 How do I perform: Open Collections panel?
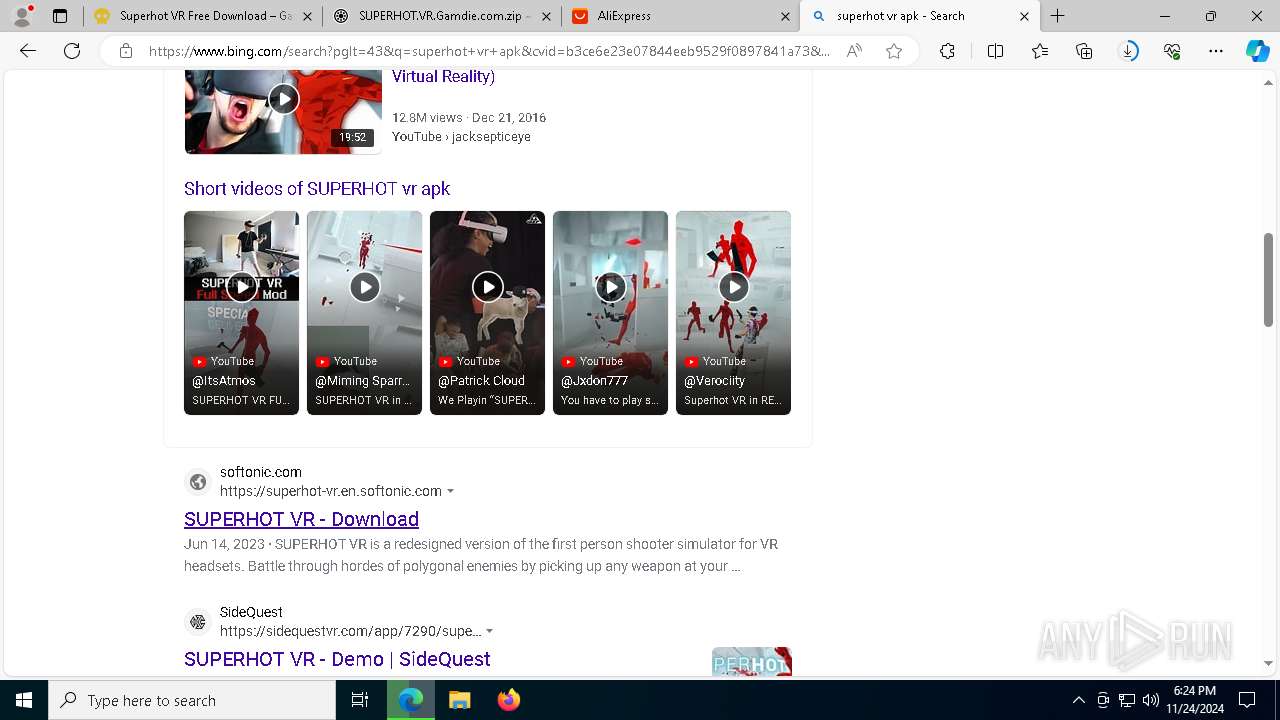click(1084, 51)
